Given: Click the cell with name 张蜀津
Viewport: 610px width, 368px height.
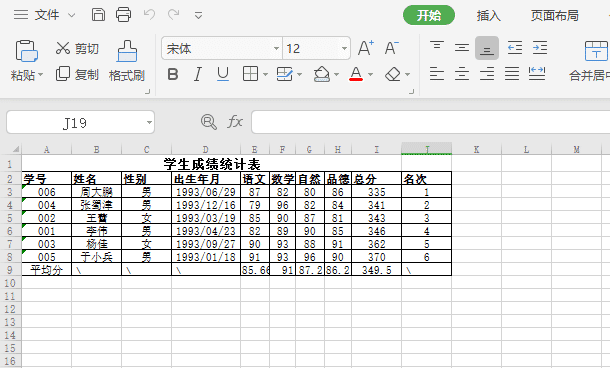Looking at the screenshot, I should 96,205.
